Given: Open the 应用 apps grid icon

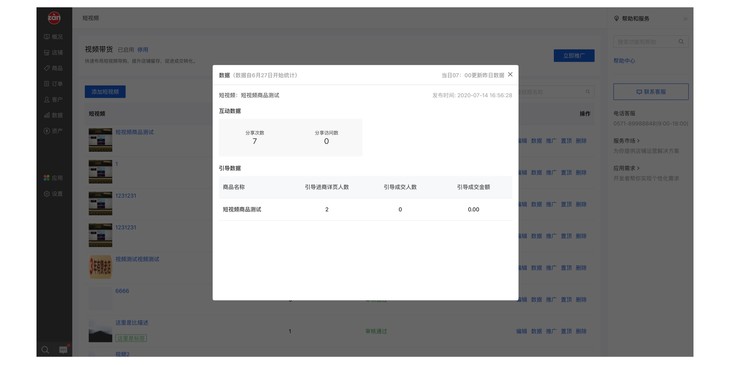Looking at the screenshot, I should click(47, 178).
